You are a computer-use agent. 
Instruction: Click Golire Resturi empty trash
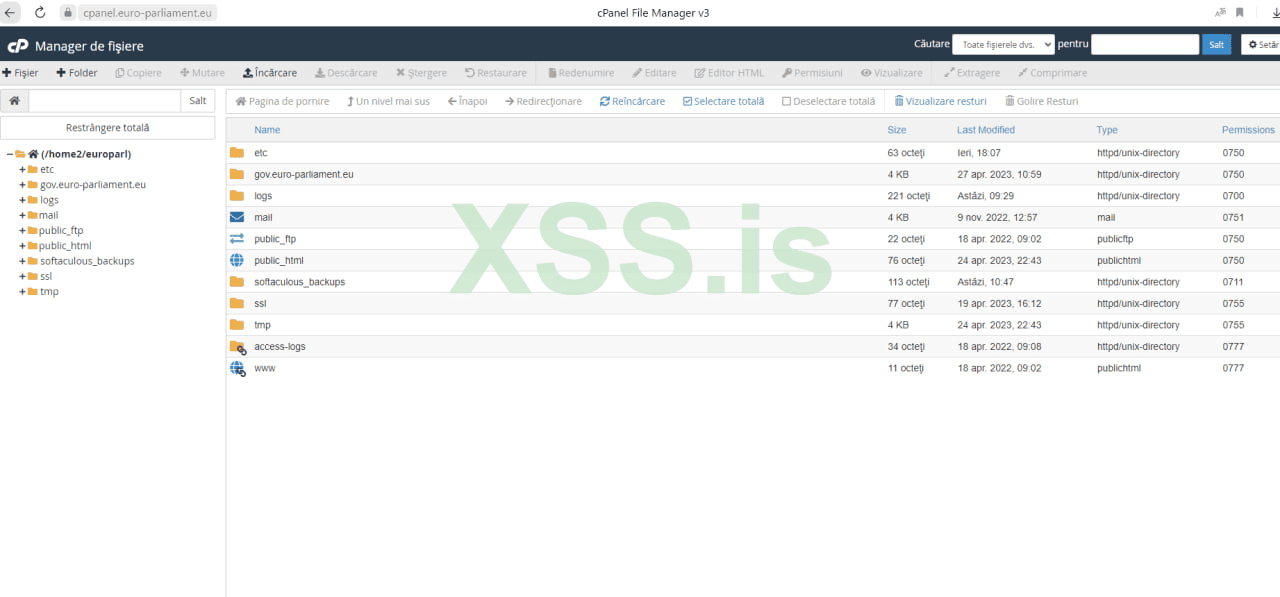coord(1041,101)
